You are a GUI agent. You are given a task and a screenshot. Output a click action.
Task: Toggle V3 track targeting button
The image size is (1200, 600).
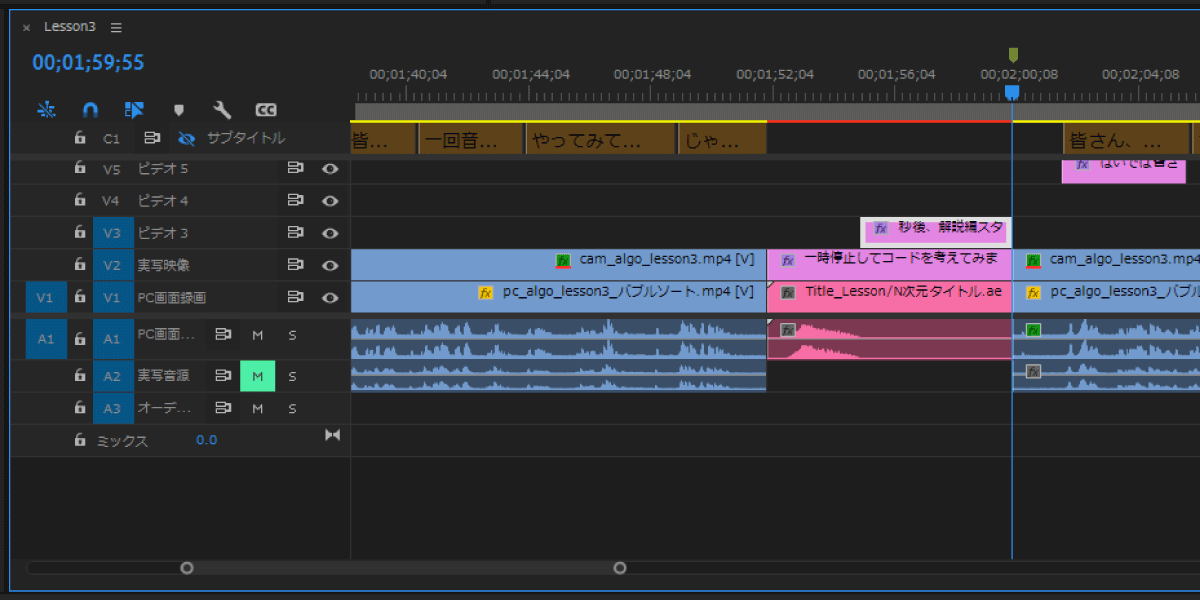pyautogui.click(x=112, y=233)
